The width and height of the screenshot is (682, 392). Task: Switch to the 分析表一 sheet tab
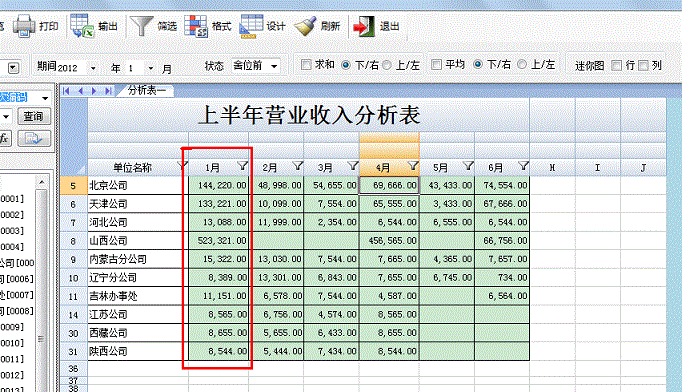point(147,90)
